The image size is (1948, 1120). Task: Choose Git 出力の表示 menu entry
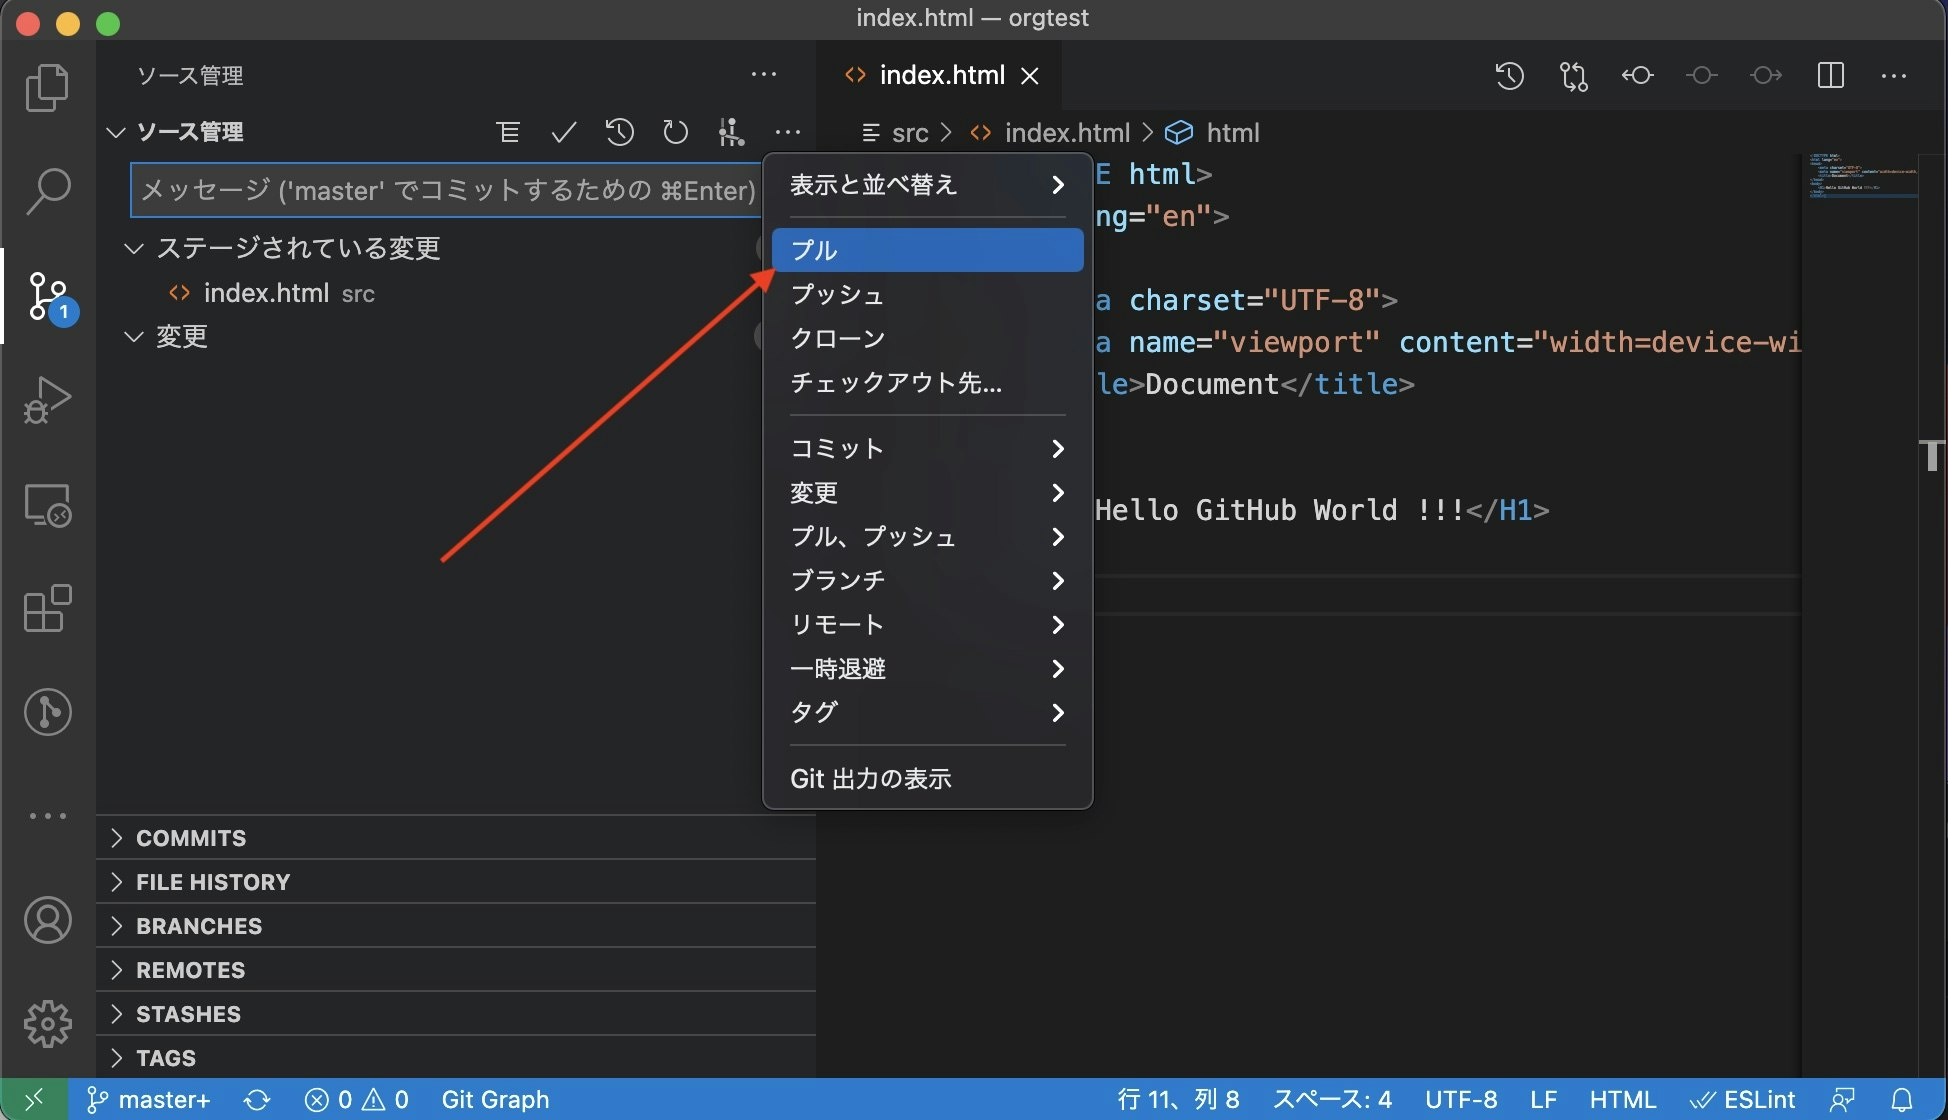point(870,779)
